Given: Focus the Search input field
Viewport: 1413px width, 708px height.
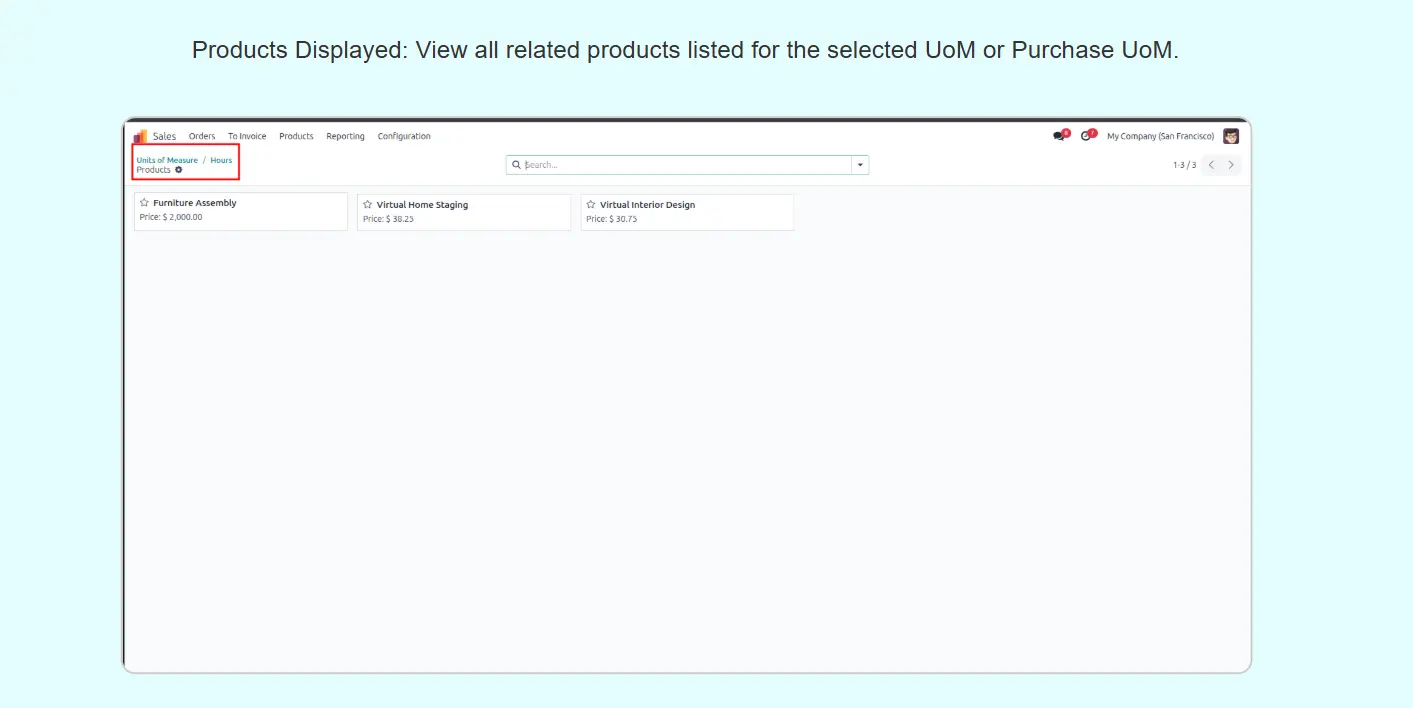Looking at the screenshot, I should pos(685,165).
